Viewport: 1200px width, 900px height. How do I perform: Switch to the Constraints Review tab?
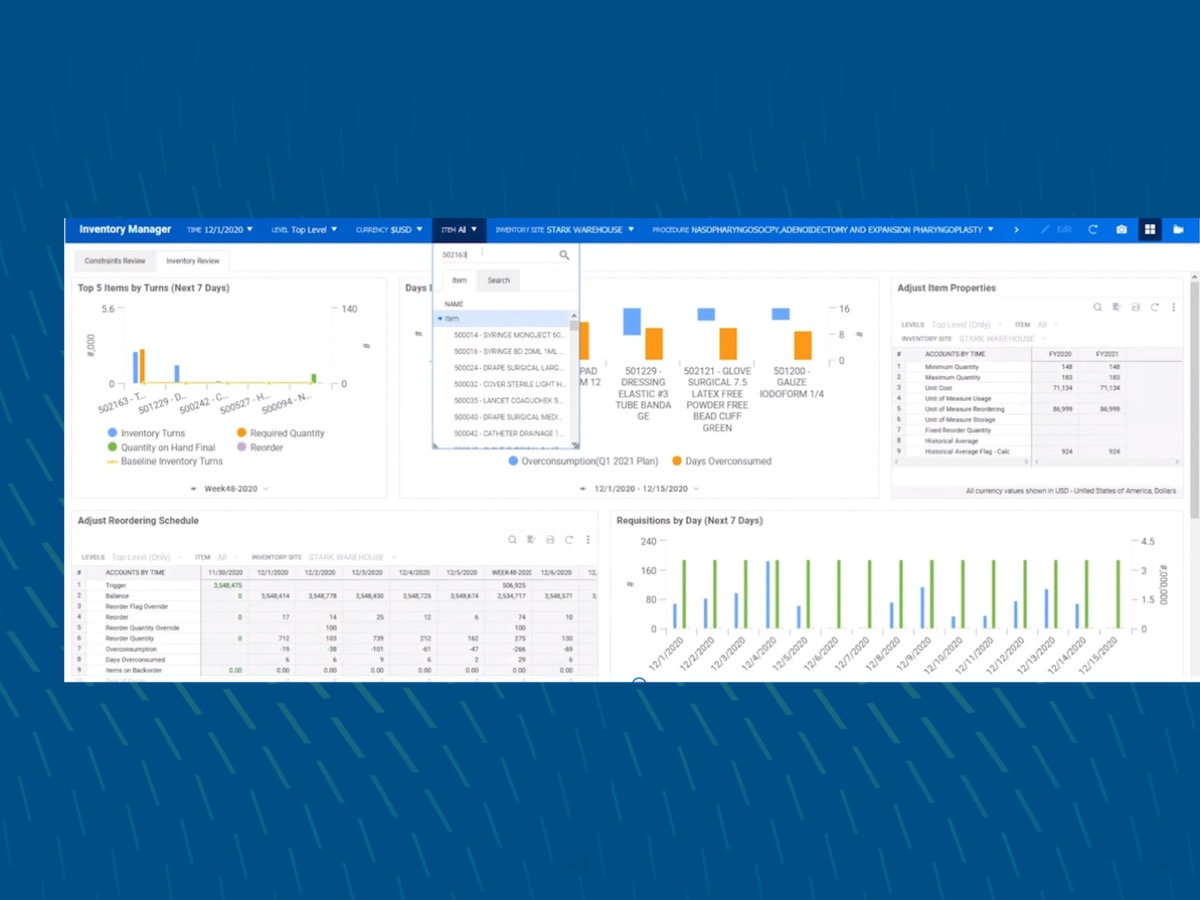point(115,260)
